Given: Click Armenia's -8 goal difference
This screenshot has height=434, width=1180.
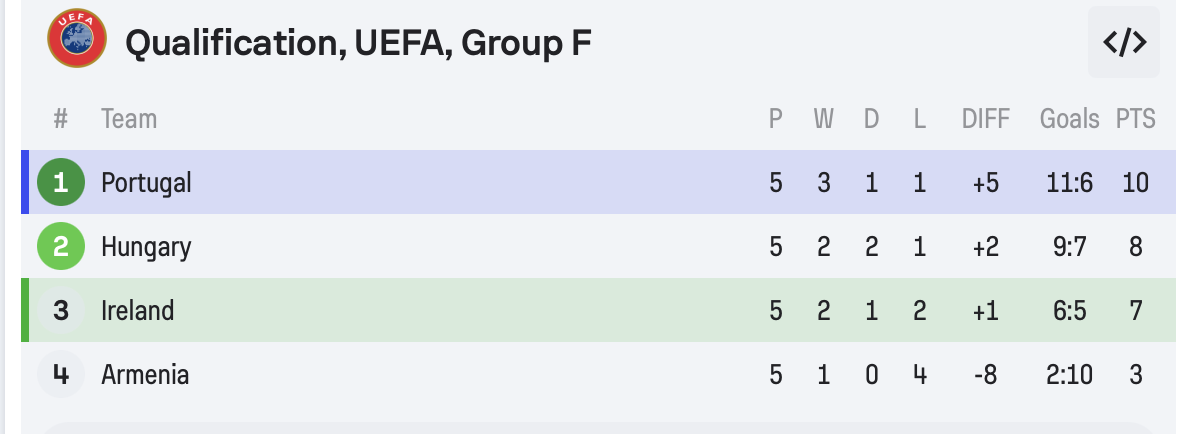Looking at the screenshot, I should [986, 374].
